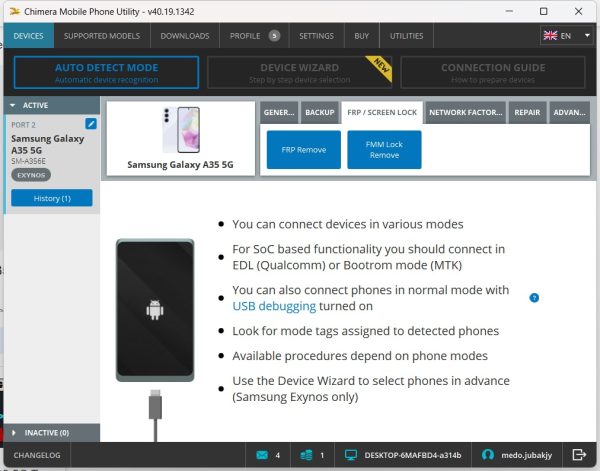Click the SM-A356E model text
Viewport: 600px width, 471px height.
[29, 161]
